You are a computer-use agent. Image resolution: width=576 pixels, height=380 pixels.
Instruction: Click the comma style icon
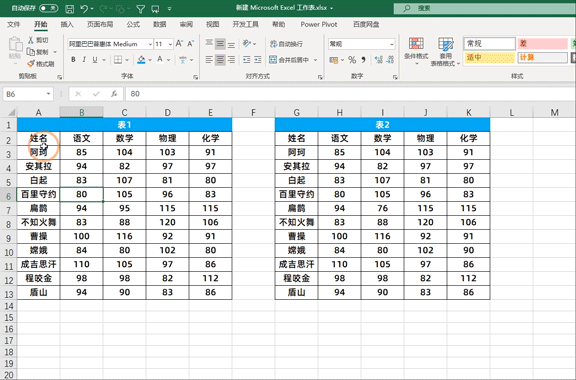[x=363, y=60]
